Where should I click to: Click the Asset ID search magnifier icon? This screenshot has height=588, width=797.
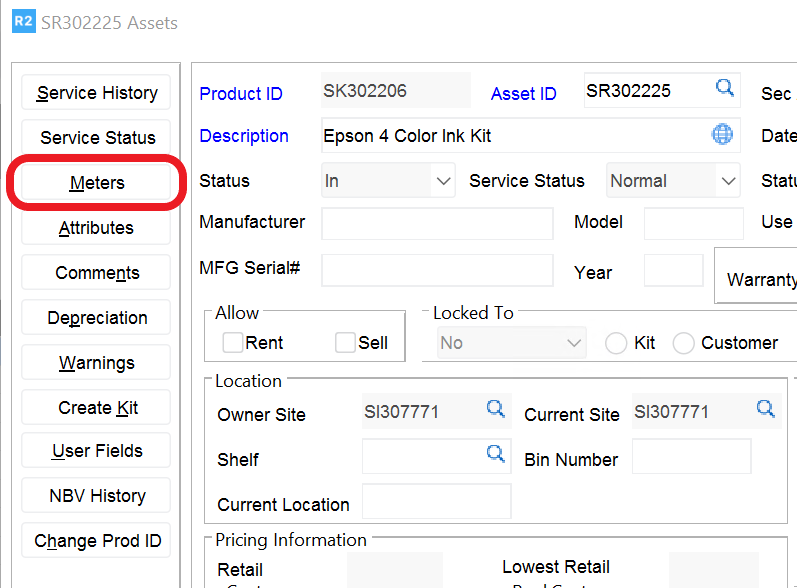725,89
